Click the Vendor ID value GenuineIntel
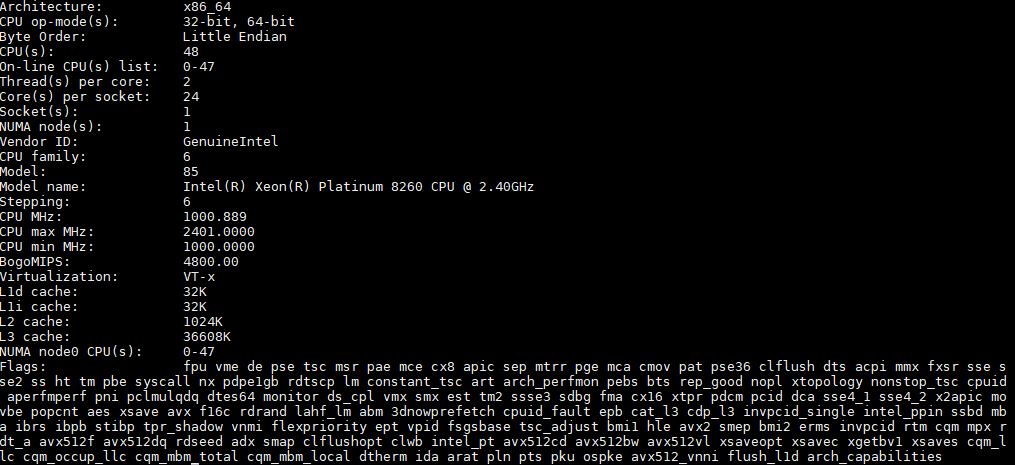The width and height of the screenshot is (1015, 465). (x=230, y=141)
